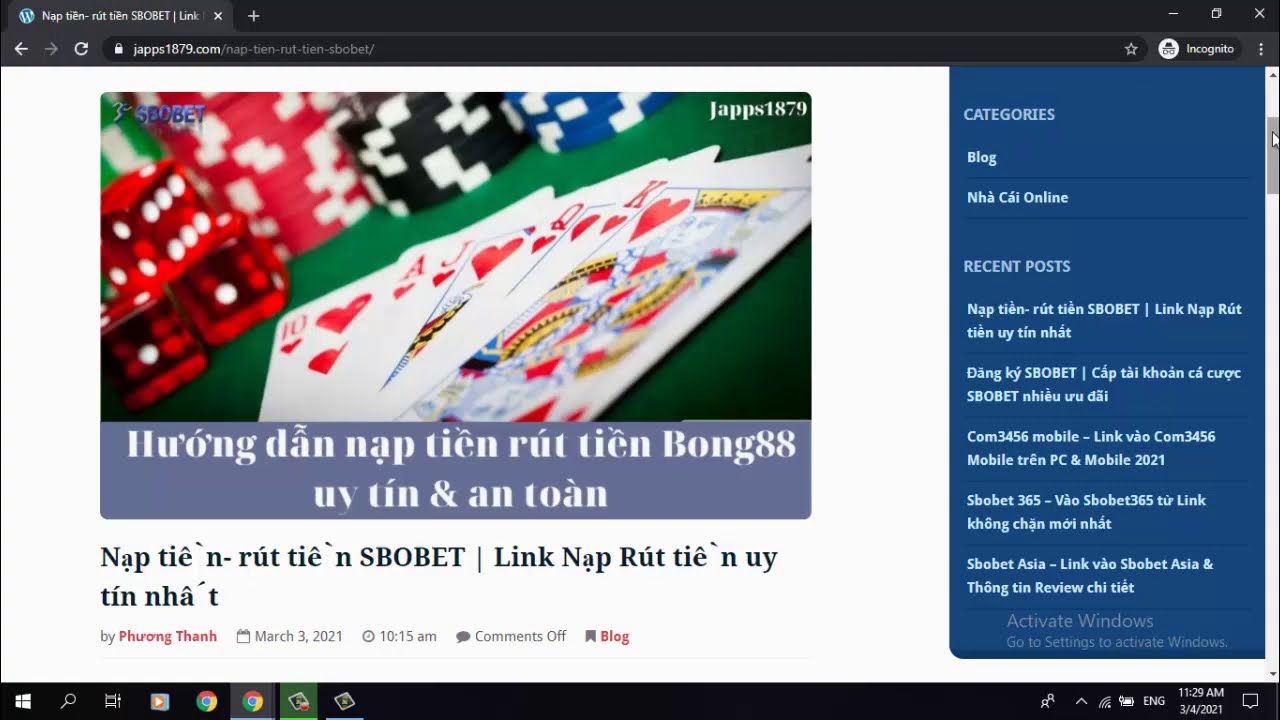The image size is (1280, 720).
Task: Go back to the previous page
Action: click(21, 48)
